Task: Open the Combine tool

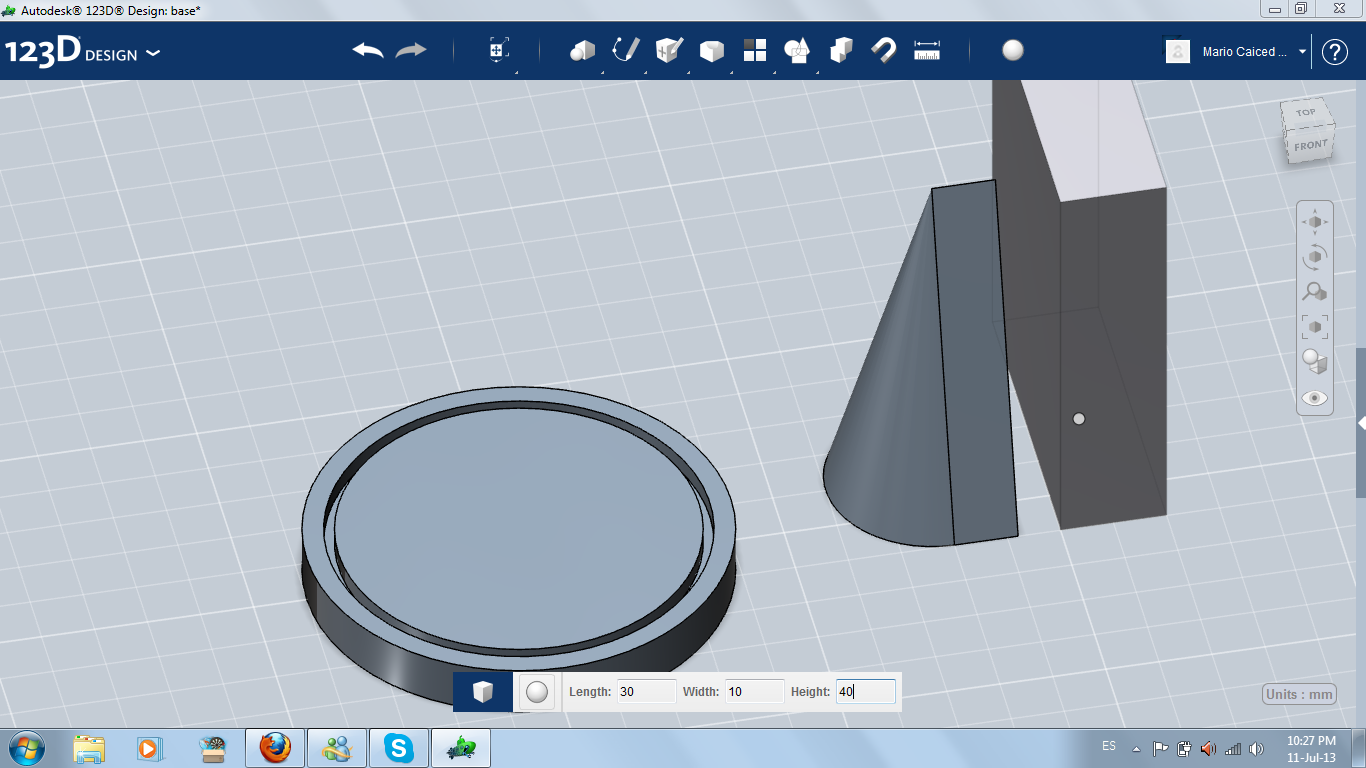Action: [841, 50]
